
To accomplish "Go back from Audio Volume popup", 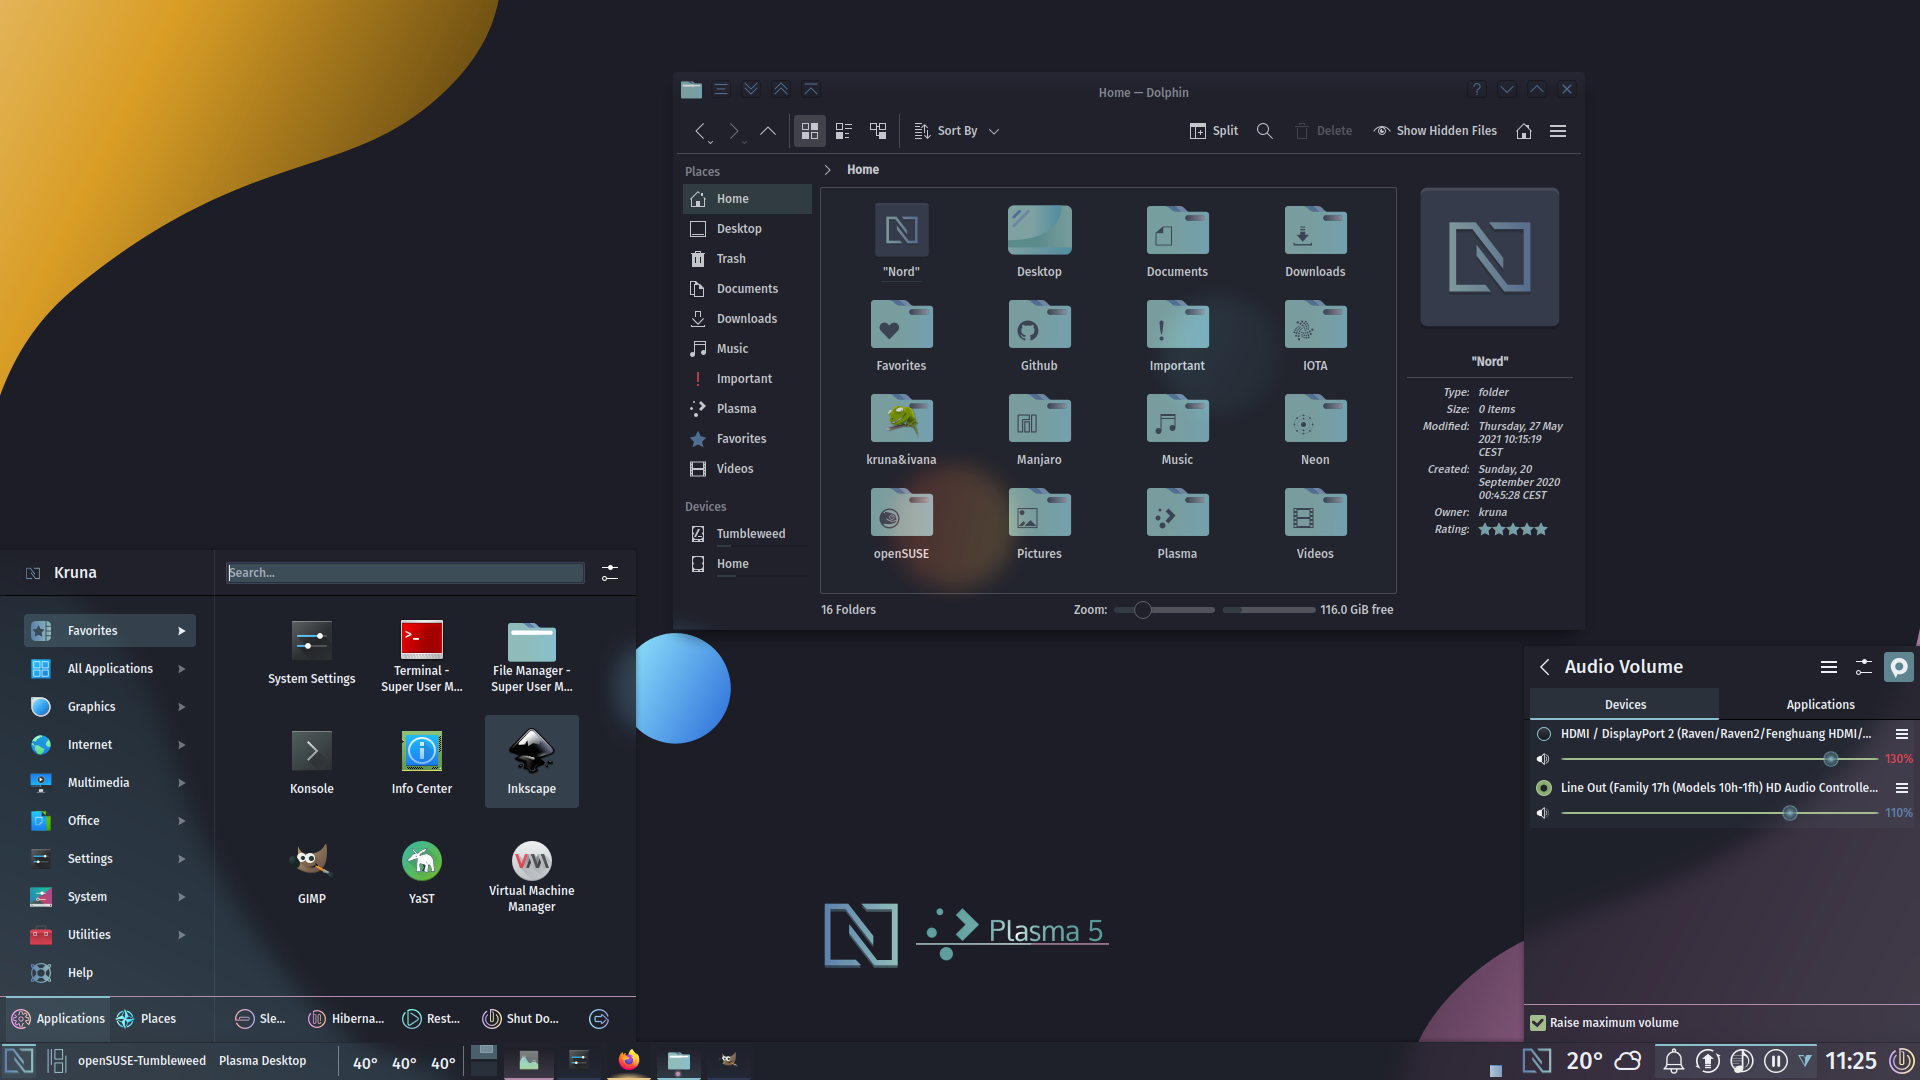I will (1545, 667).
